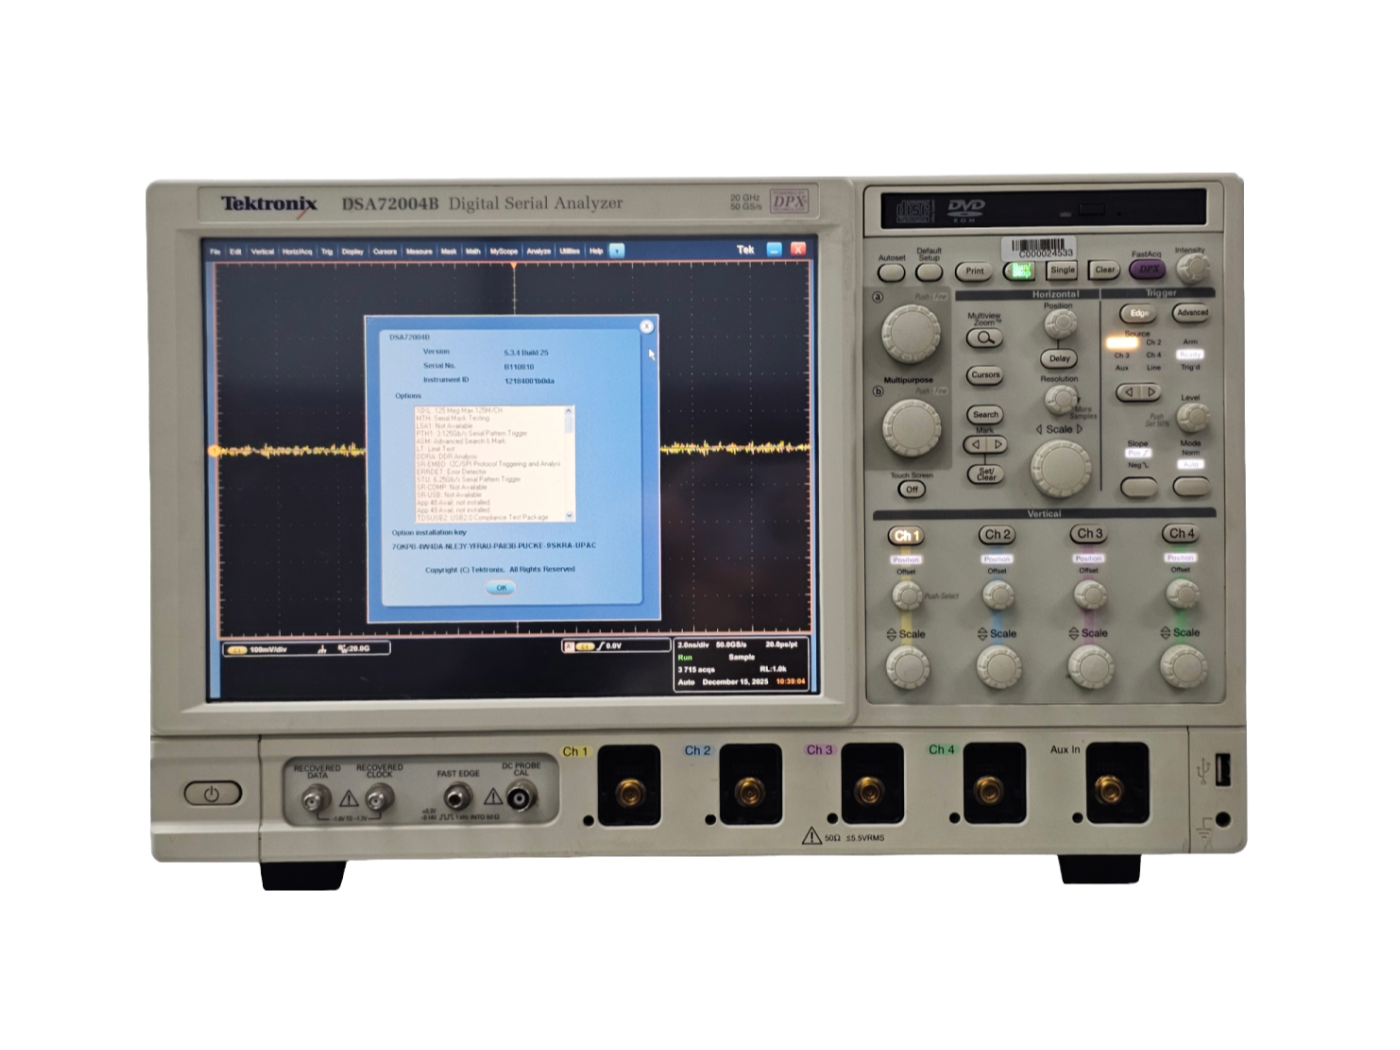Open the Cursors menu in menu bar
This screenshot has height=1050, width=1400.
pyautogui.click(x=385, y=251)
